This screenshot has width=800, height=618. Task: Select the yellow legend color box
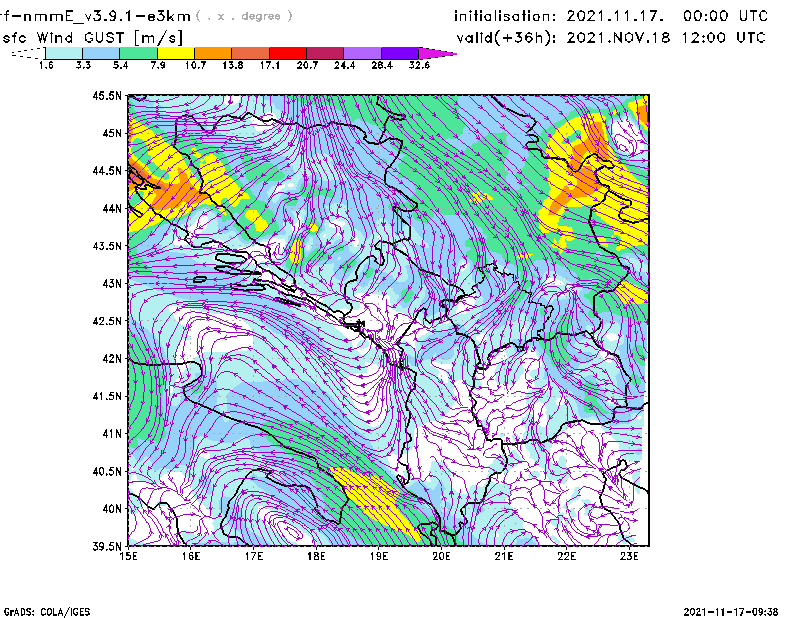pos(176,53)
